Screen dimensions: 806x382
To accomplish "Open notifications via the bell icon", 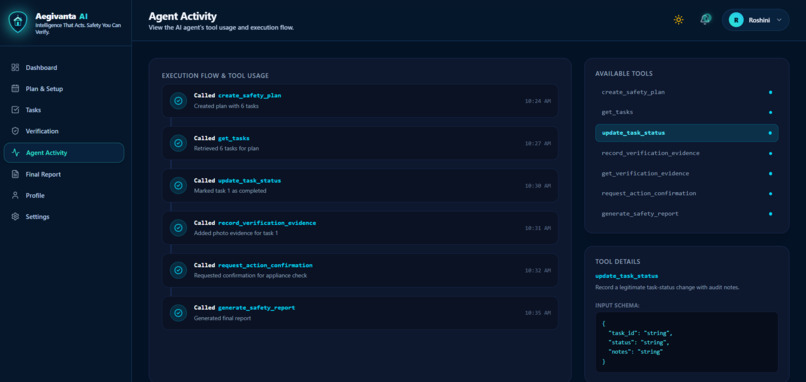I will pyautogui.click(x=705, y=20).
